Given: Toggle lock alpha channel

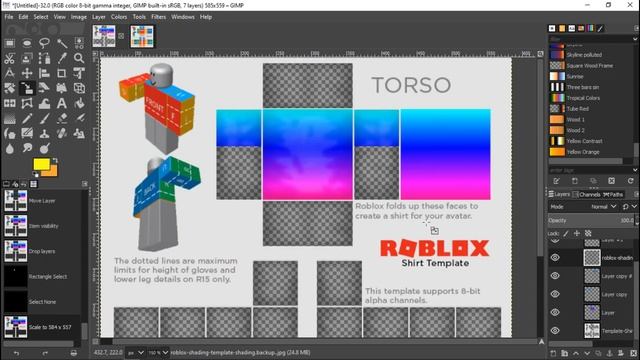Looking at the screenshot, I should click(x=588, y=233).
